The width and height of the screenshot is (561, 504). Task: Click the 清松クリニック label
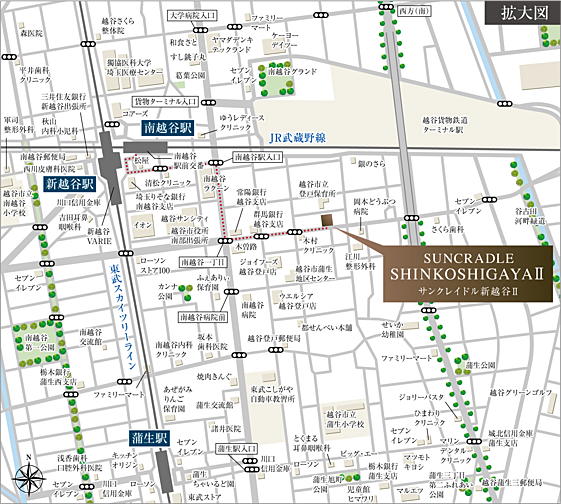click(x=167, y=182)
